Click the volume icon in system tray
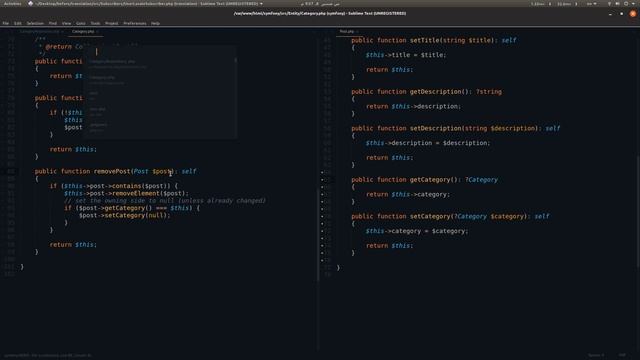Screen dimensions: 640x360 (618, 4)
